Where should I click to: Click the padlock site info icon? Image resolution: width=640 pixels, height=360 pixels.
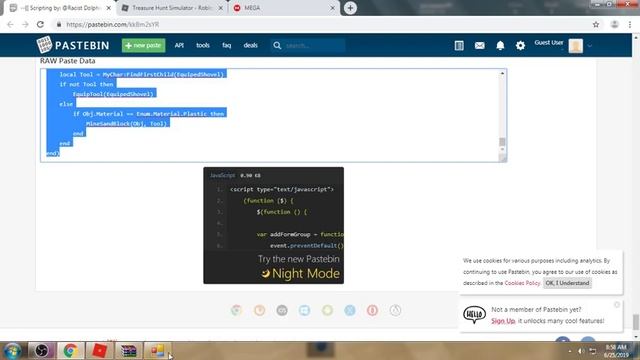pyautogui.click(x=59, y=24)
